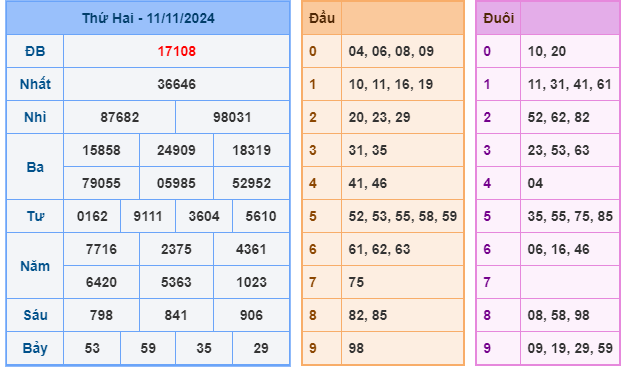
Task: Click first prize number 36646
Action: point(176,84)
